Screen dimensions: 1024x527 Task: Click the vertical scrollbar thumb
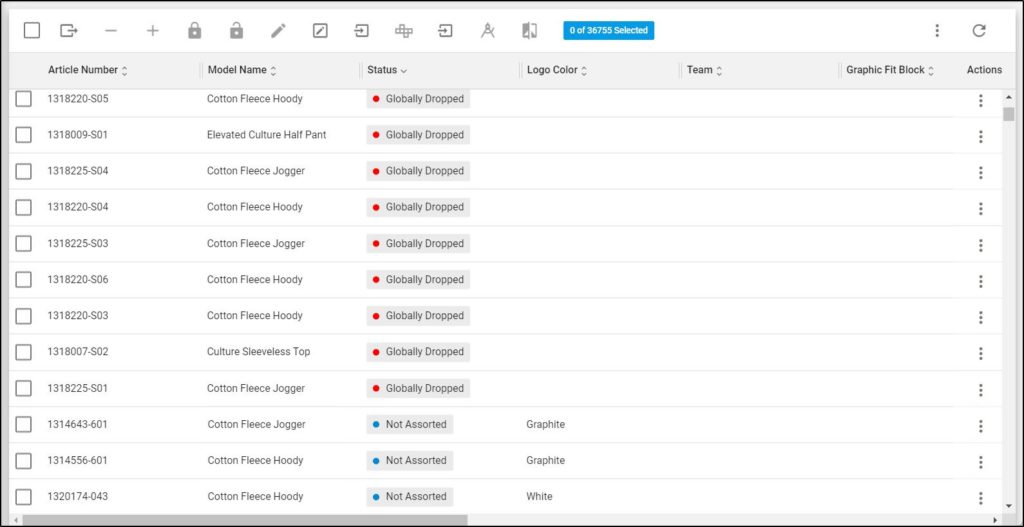pos(1009,114)
